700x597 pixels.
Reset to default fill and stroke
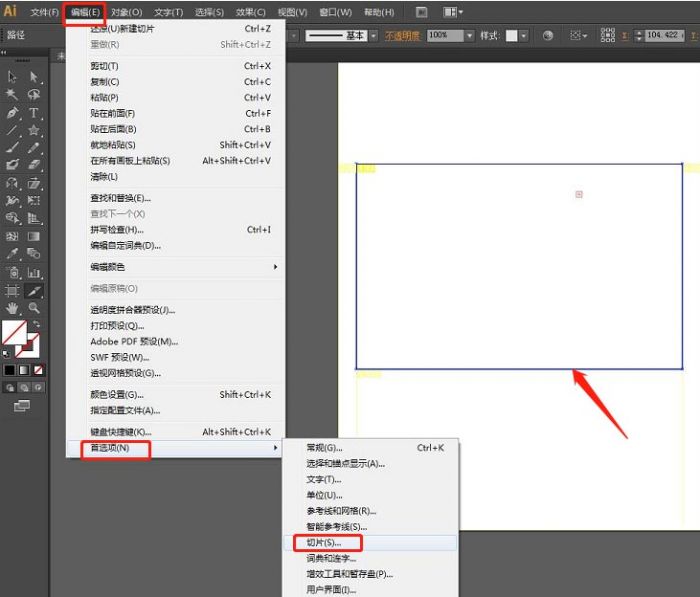[x=6, y=354]
